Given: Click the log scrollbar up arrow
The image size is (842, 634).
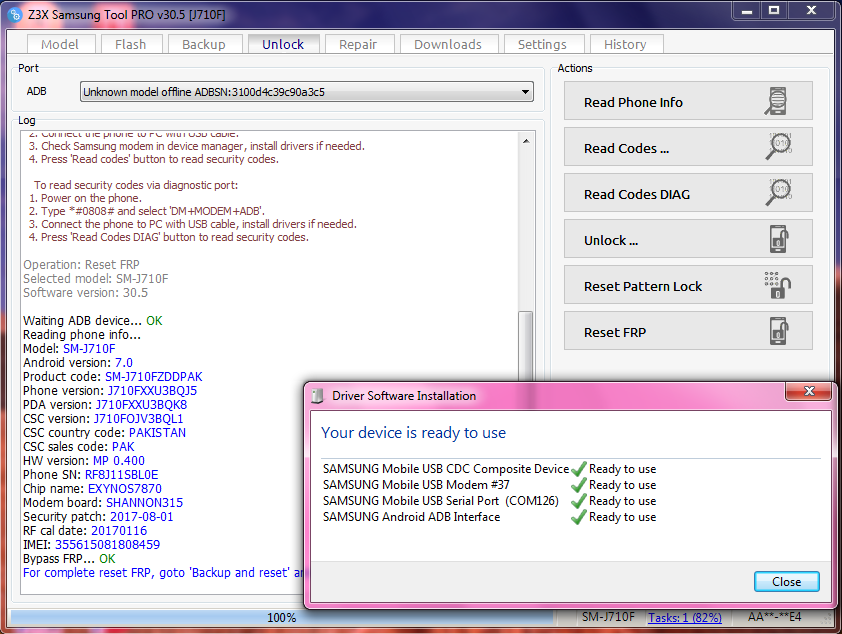Looking at the screenshot, I should click(x=526, y=141).
